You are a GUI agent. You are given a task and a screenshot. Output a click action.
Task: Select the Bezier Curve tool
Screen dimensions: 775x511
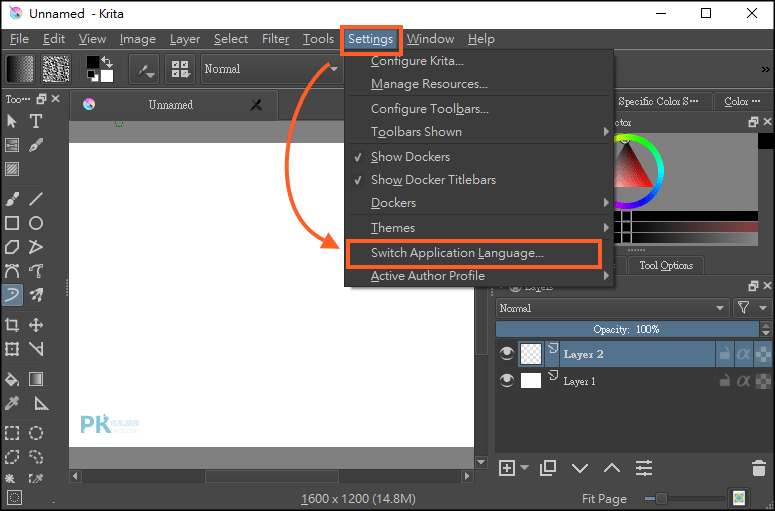[12, 271]
